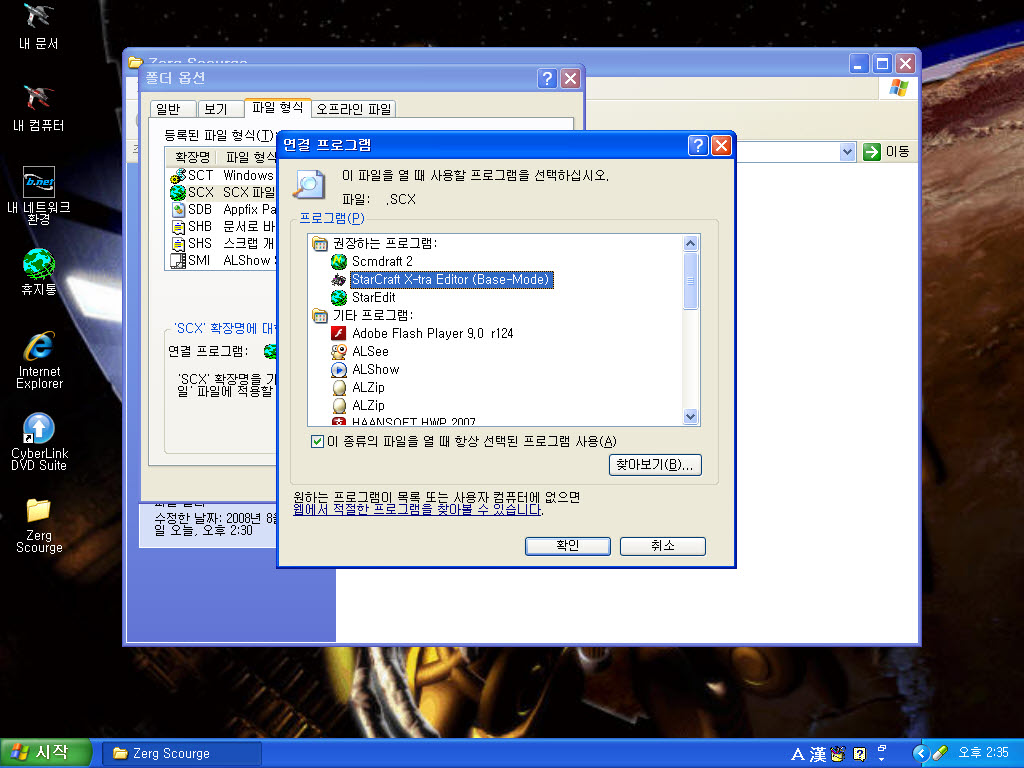1024x768 pixels.
Task: Open 내 컴퓨터 desktop icon
Action: click(x=39, y=108)
